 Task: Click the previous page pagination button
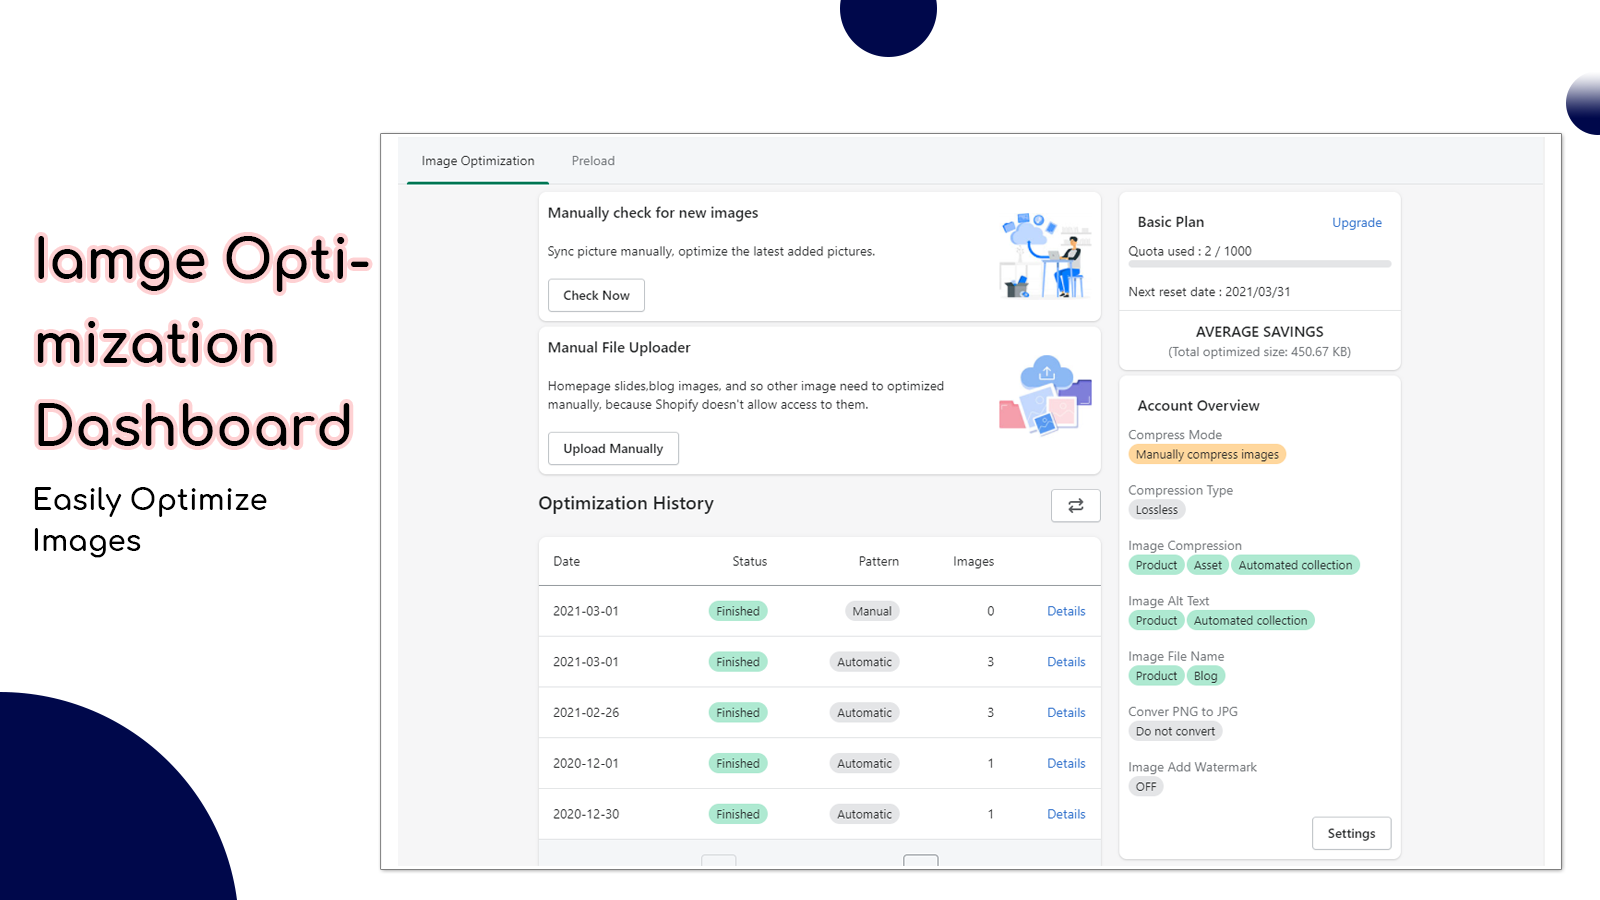click(x=718, y=861)
